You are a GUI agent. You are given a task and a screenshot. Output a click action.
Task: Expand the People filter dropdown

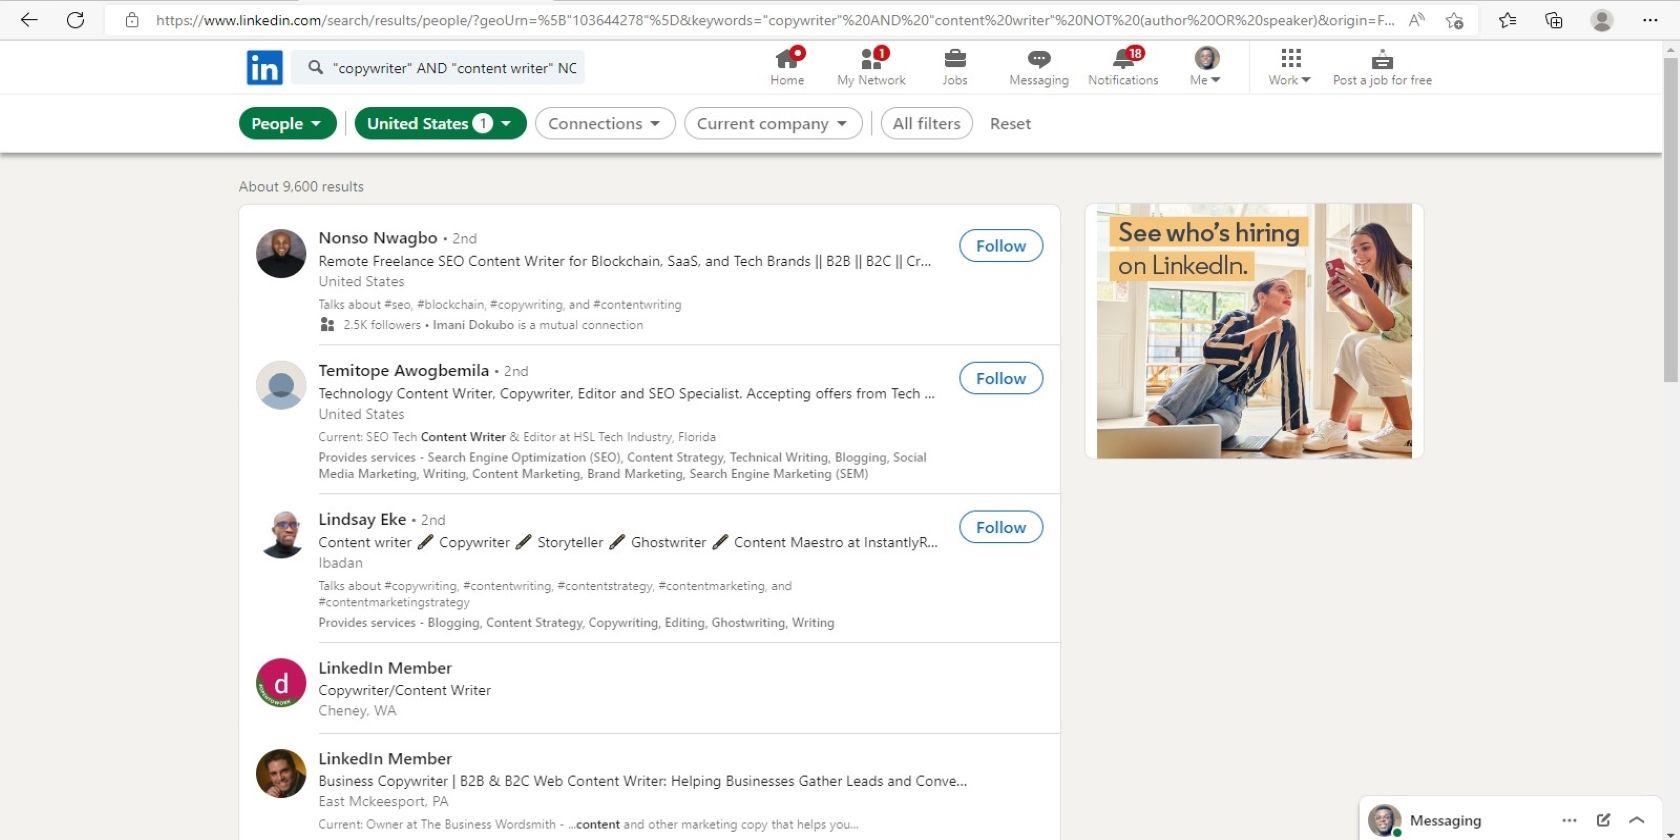coord(287,123)
